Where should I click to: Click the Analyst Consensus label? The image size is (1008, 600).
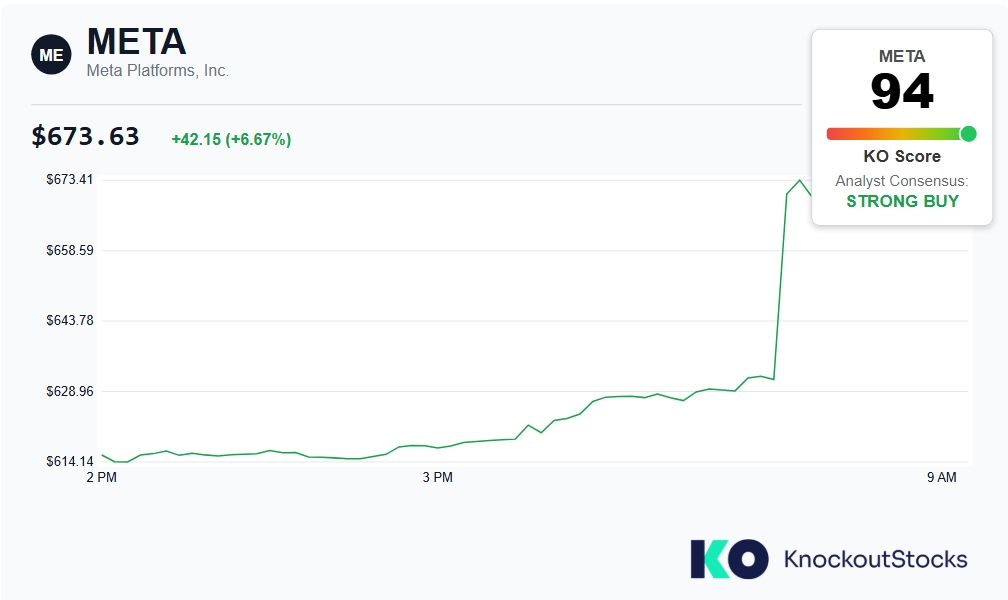pos(901,181)
